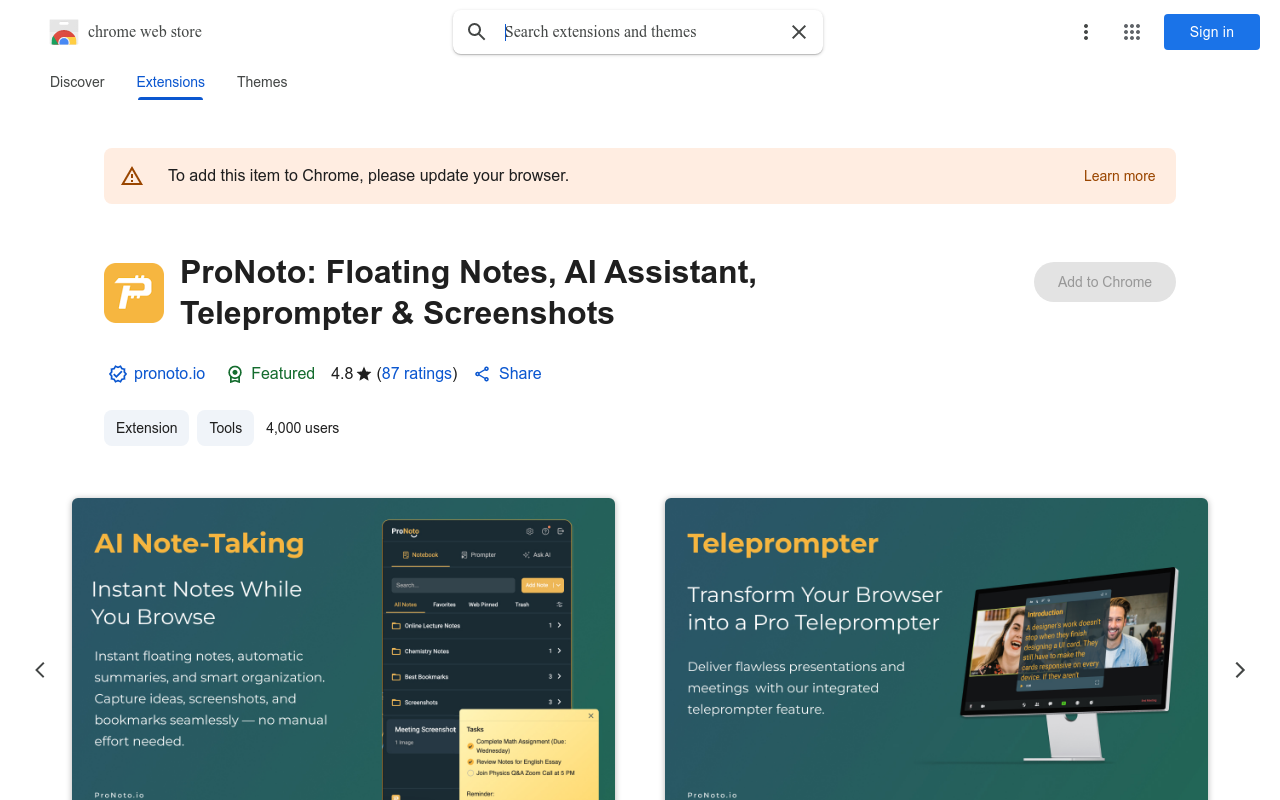Visit the pronoto.io publisher link

point(169,374)
